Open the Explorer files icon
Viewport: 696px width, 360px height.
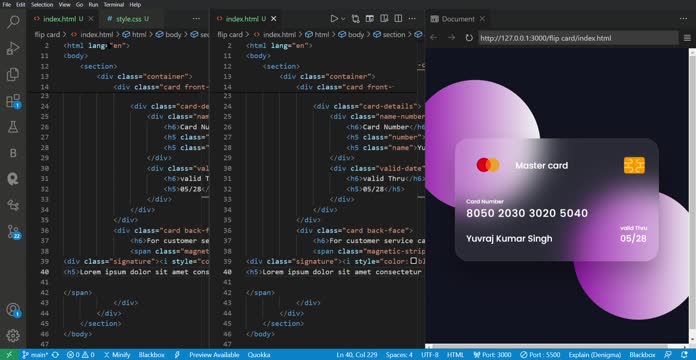coord(13,74)
